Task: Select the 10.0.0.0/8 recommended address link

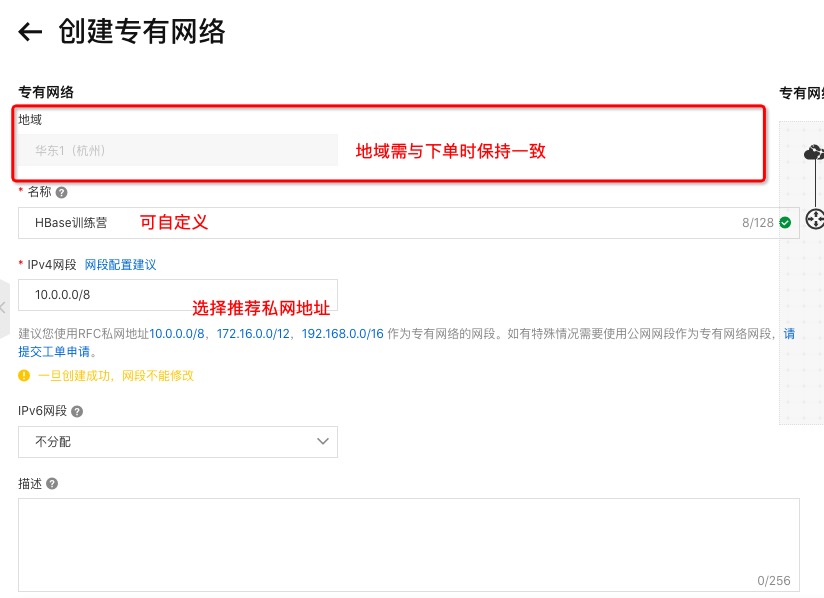Action: click(x=177, y=334)
